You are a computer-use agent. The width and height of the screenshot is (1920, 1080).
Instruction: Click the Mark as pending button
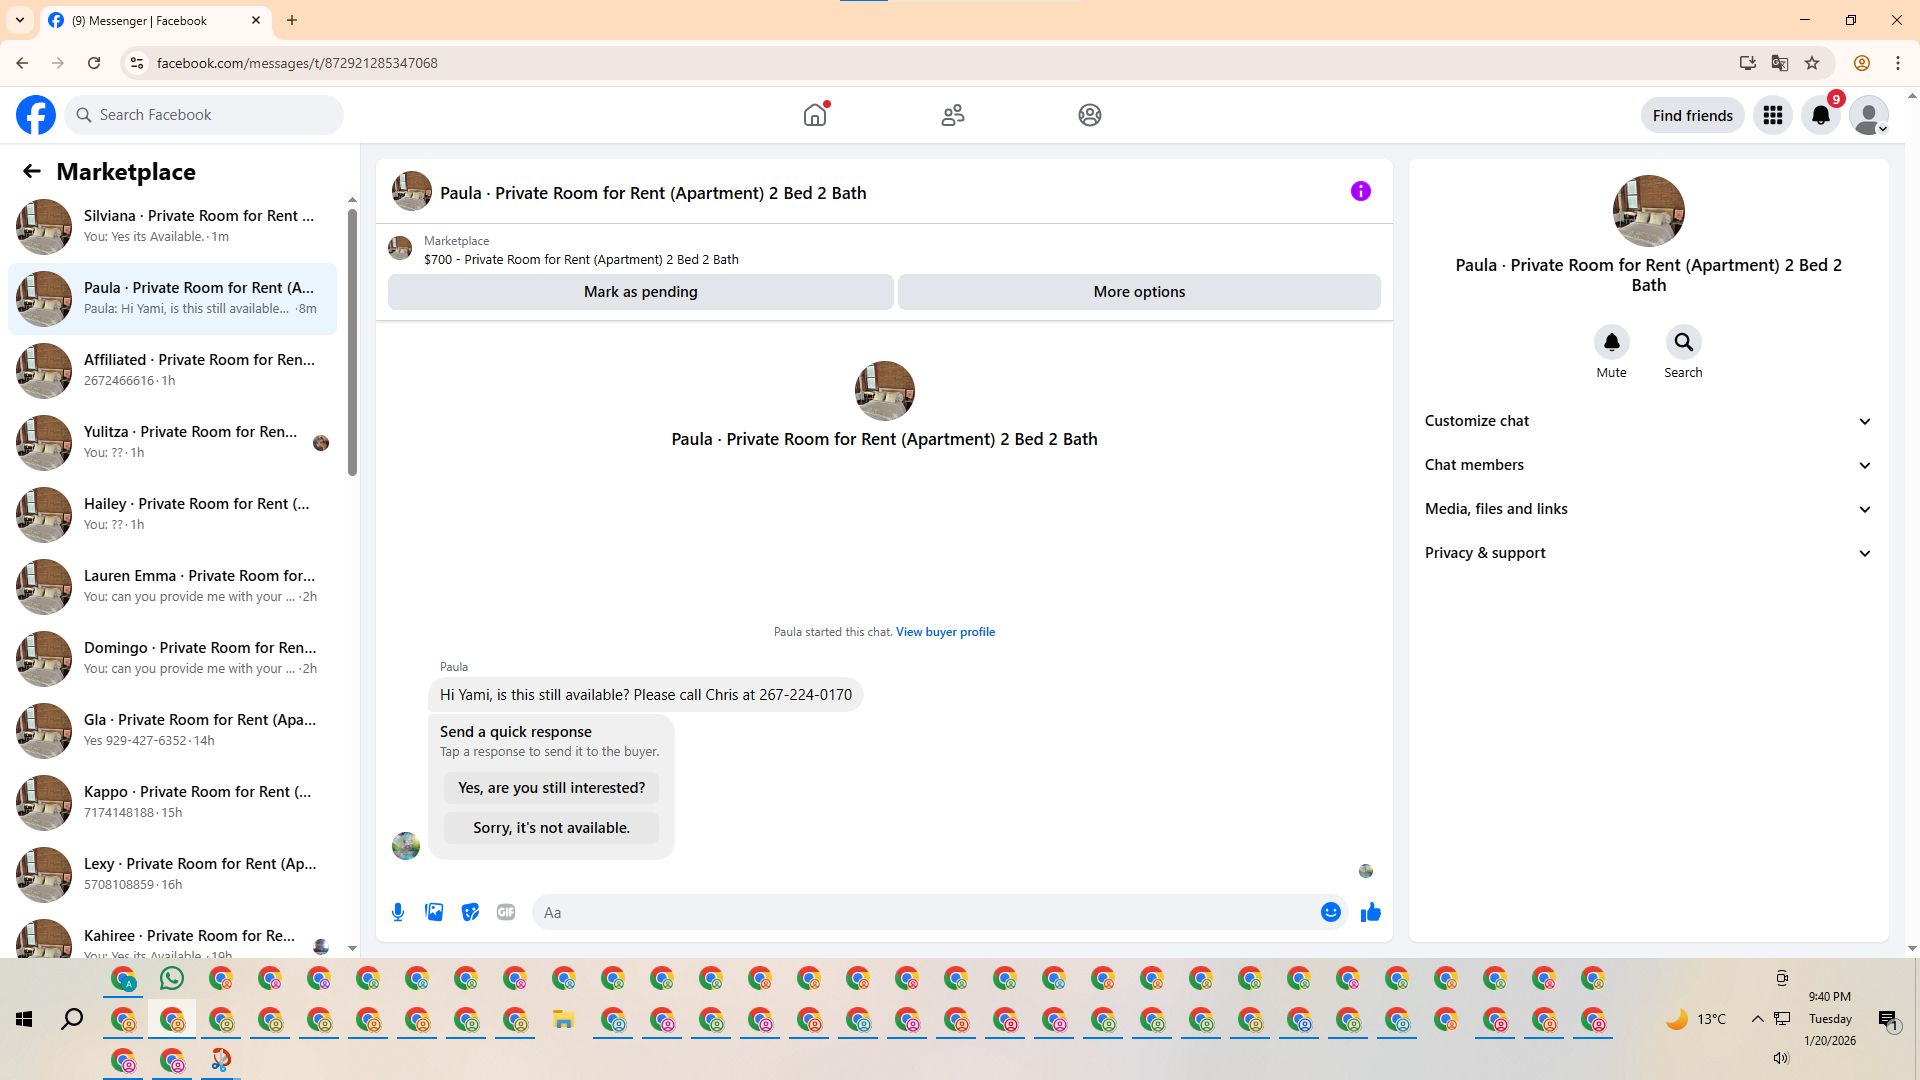click(641, 292)
